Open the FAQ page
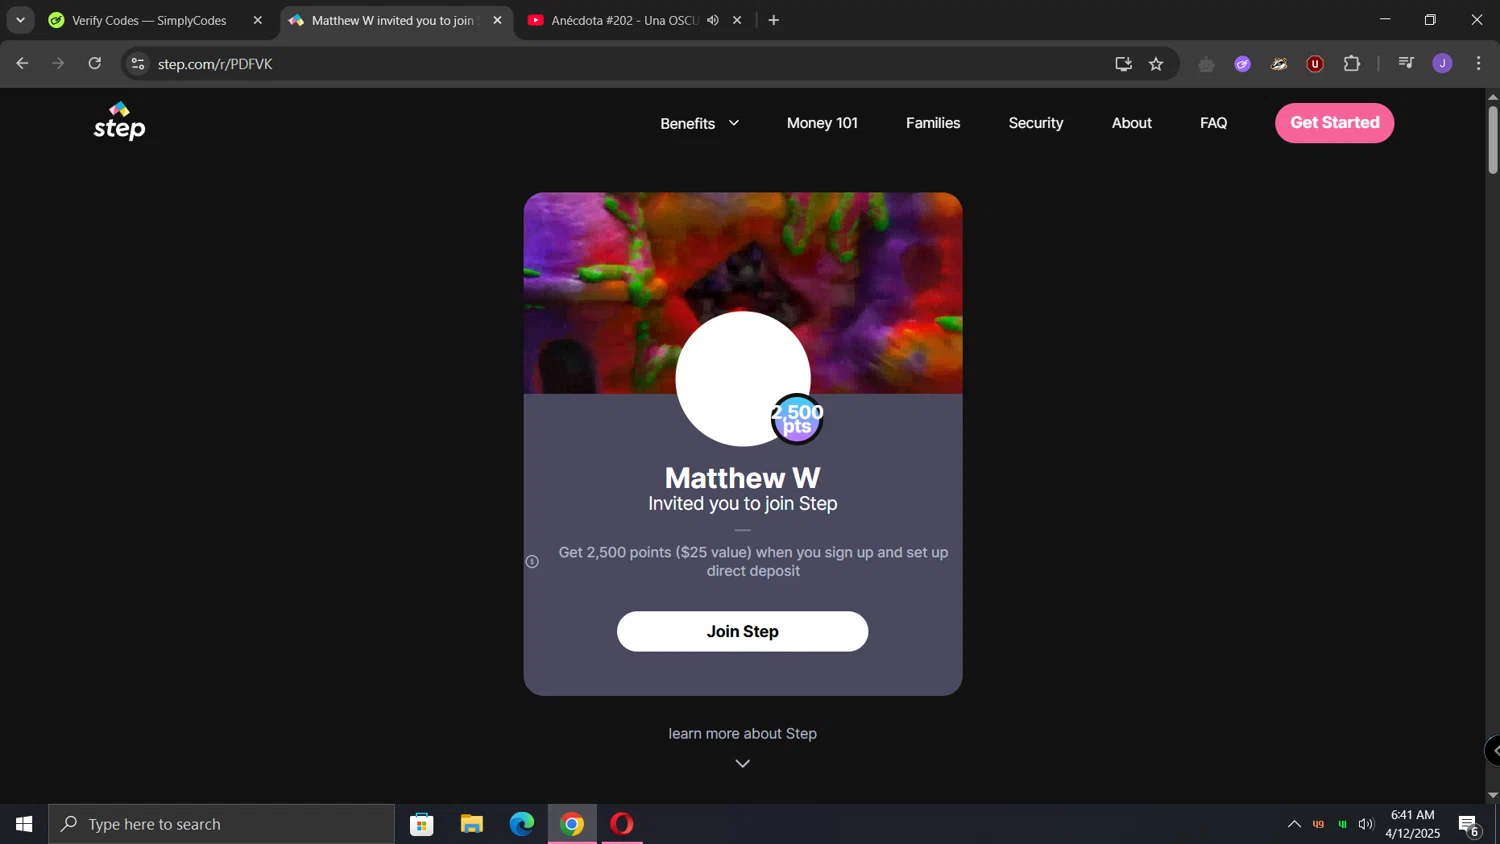This screenshot has height=844, width=1500. 1213,123
